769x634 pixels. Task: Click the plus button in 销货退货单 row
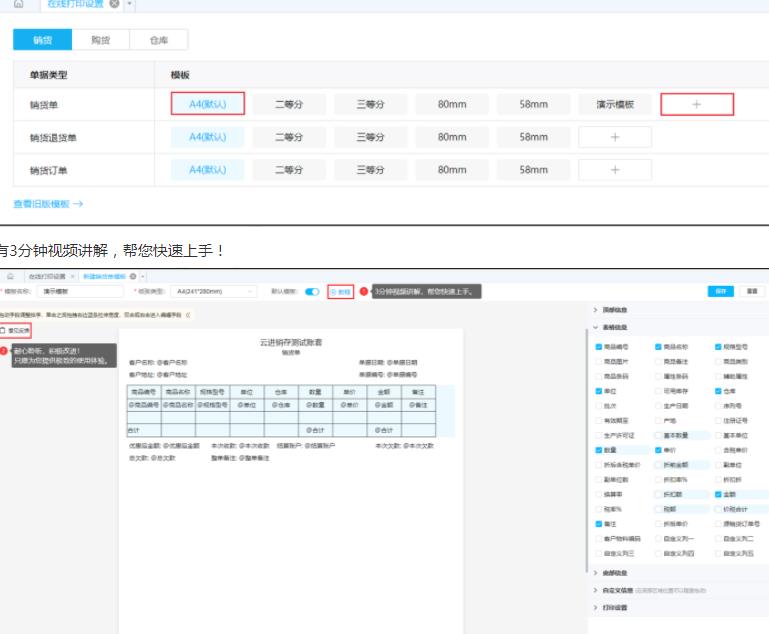(x=615, y=137)
